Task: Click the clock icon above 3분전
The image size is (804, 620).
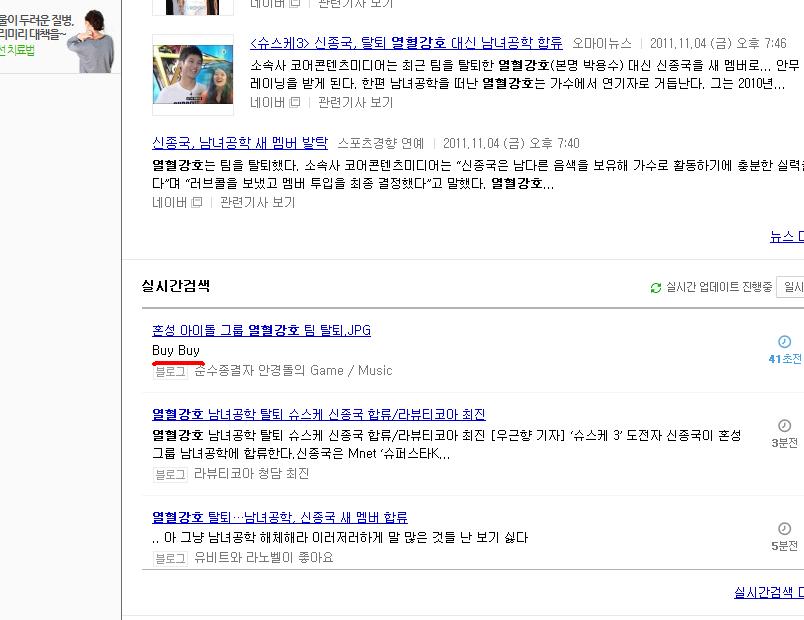Action: pyautogui.click(x=785, y=426)
